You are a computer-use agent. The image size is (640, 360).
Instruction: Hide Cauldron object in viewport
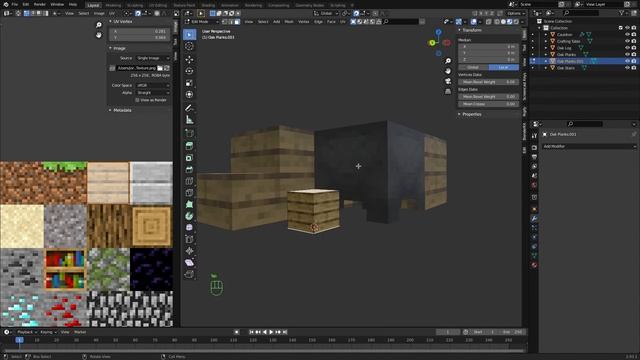coord(627,35)
